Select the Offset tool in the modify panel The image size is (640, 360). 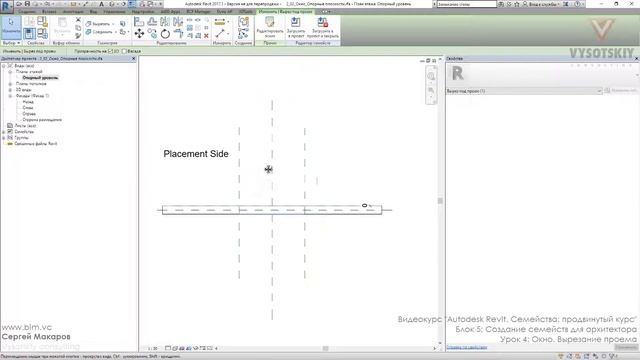tap(152, 22)
